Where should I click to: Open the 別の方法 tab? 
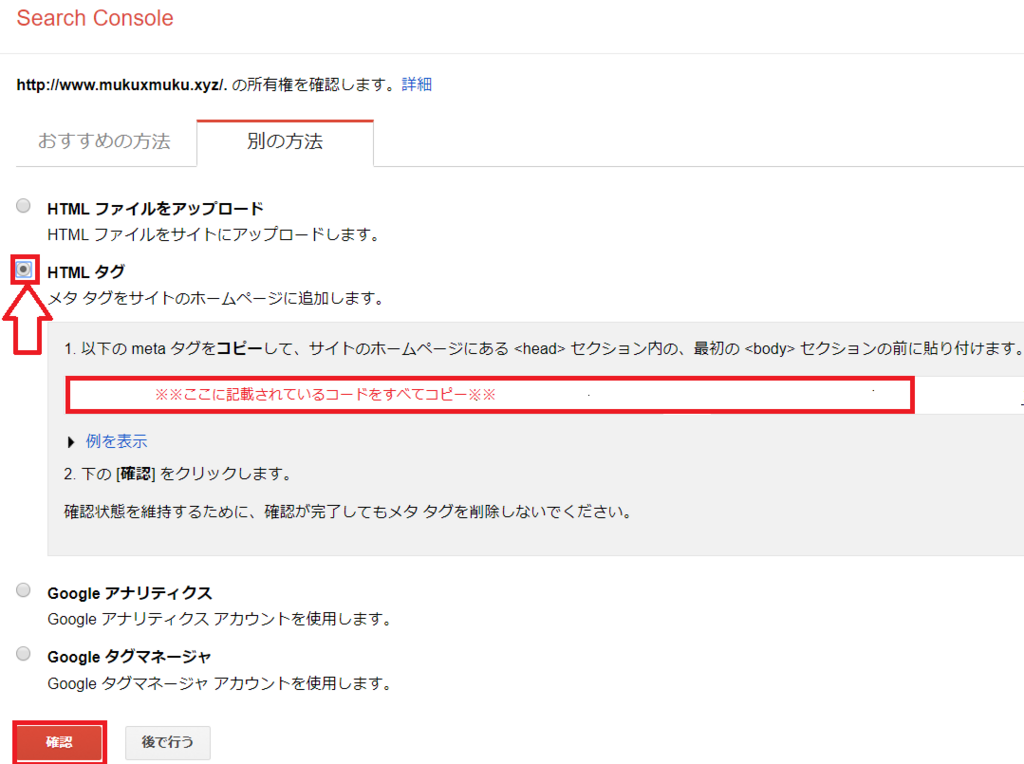click(285, 142)
